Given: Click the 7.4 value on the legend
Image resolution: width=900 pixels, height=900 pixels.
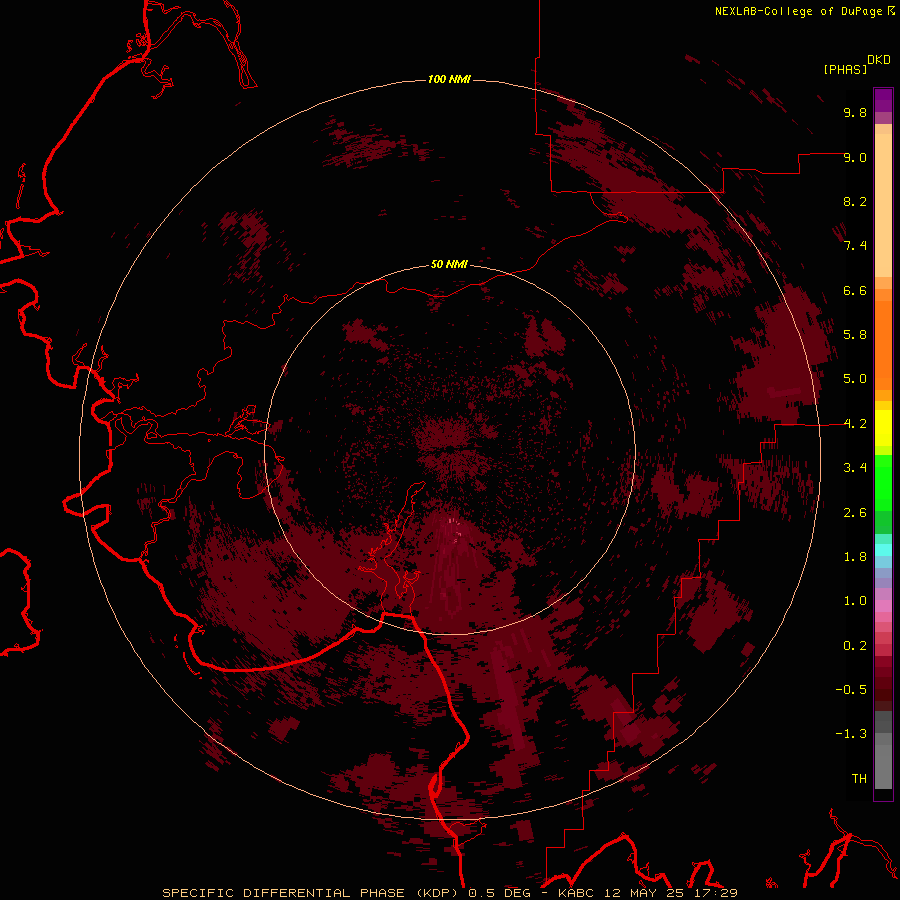Looking at the screenshot, I should coord(855,246).
